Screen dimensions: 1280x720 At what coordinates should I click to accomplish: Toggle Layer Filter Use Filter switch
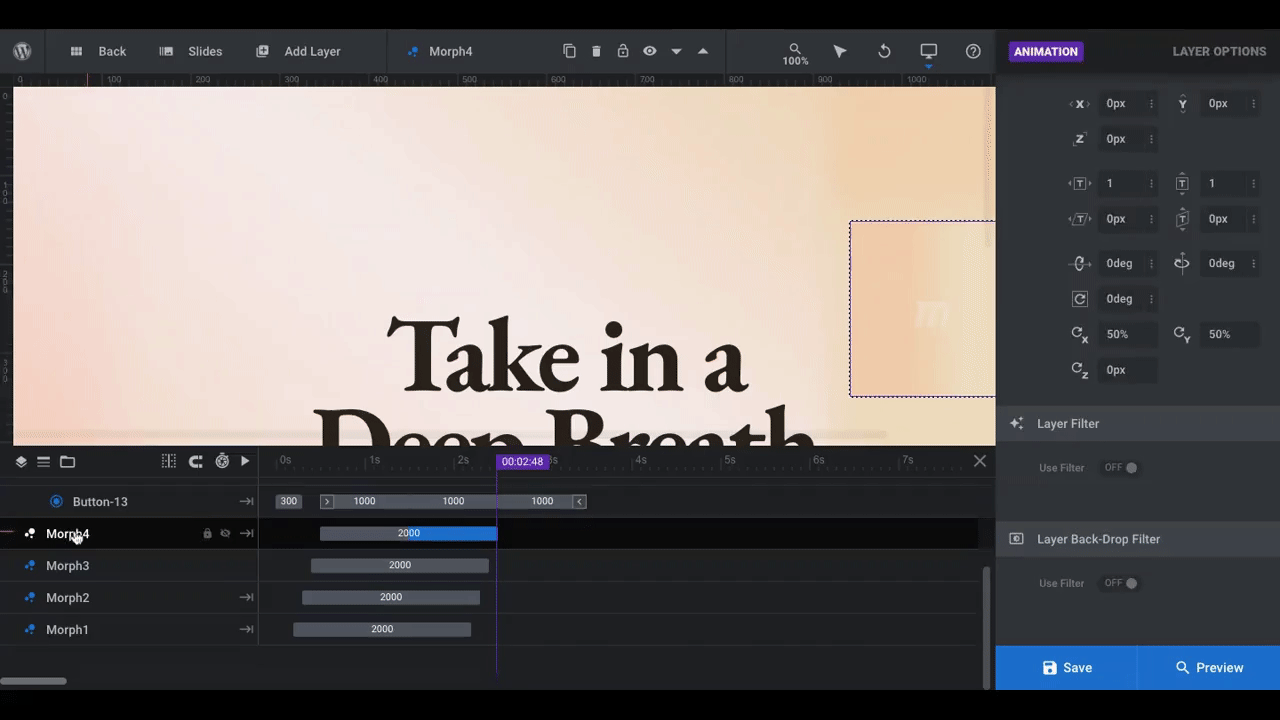pyautogui.click(x=1121, y=468)
